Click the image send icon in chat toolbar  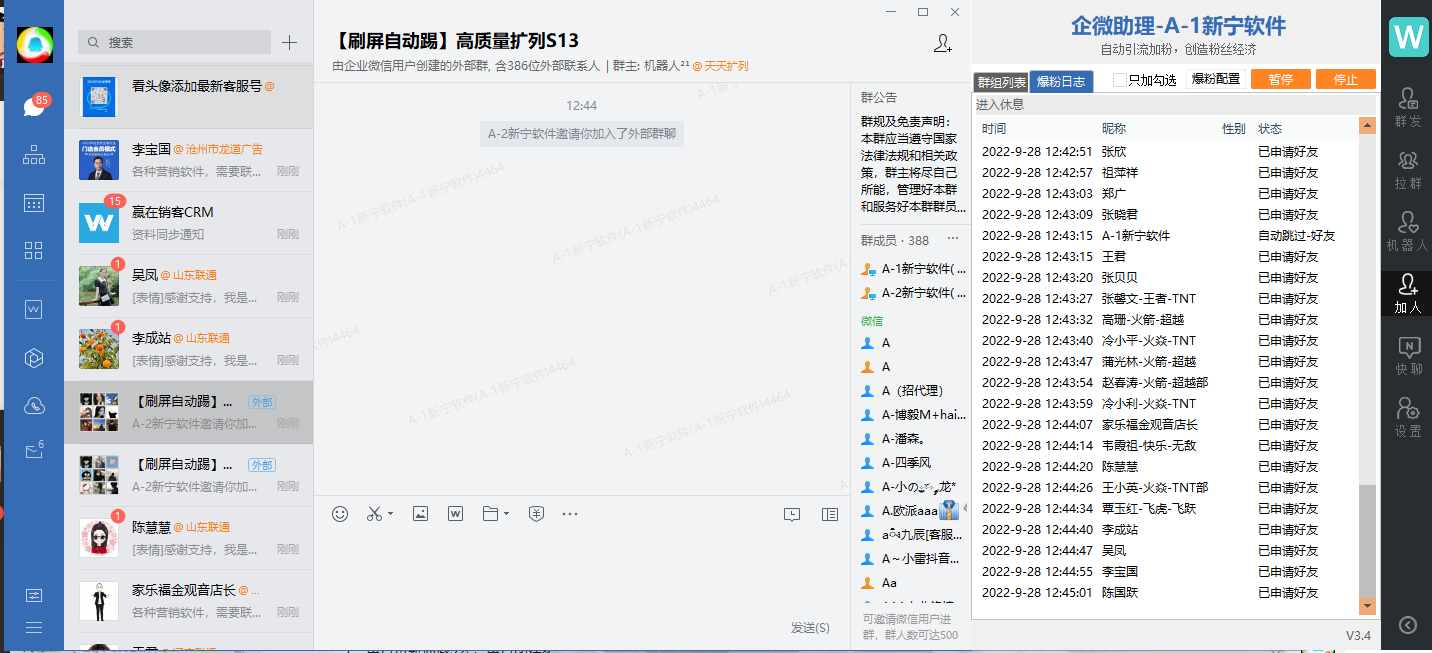[420, 514]
